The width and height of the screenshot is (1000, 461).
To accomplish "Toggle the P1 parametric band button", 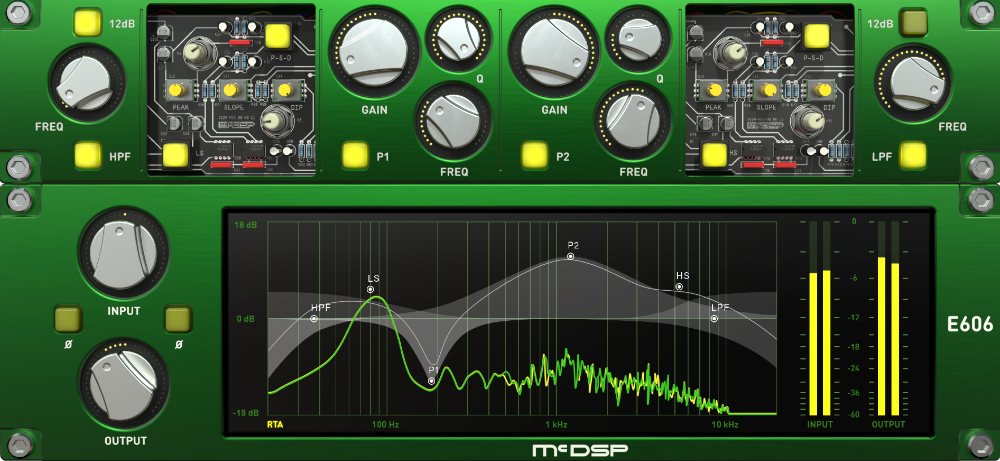I will pyautogui.click(x=355, y=156).
